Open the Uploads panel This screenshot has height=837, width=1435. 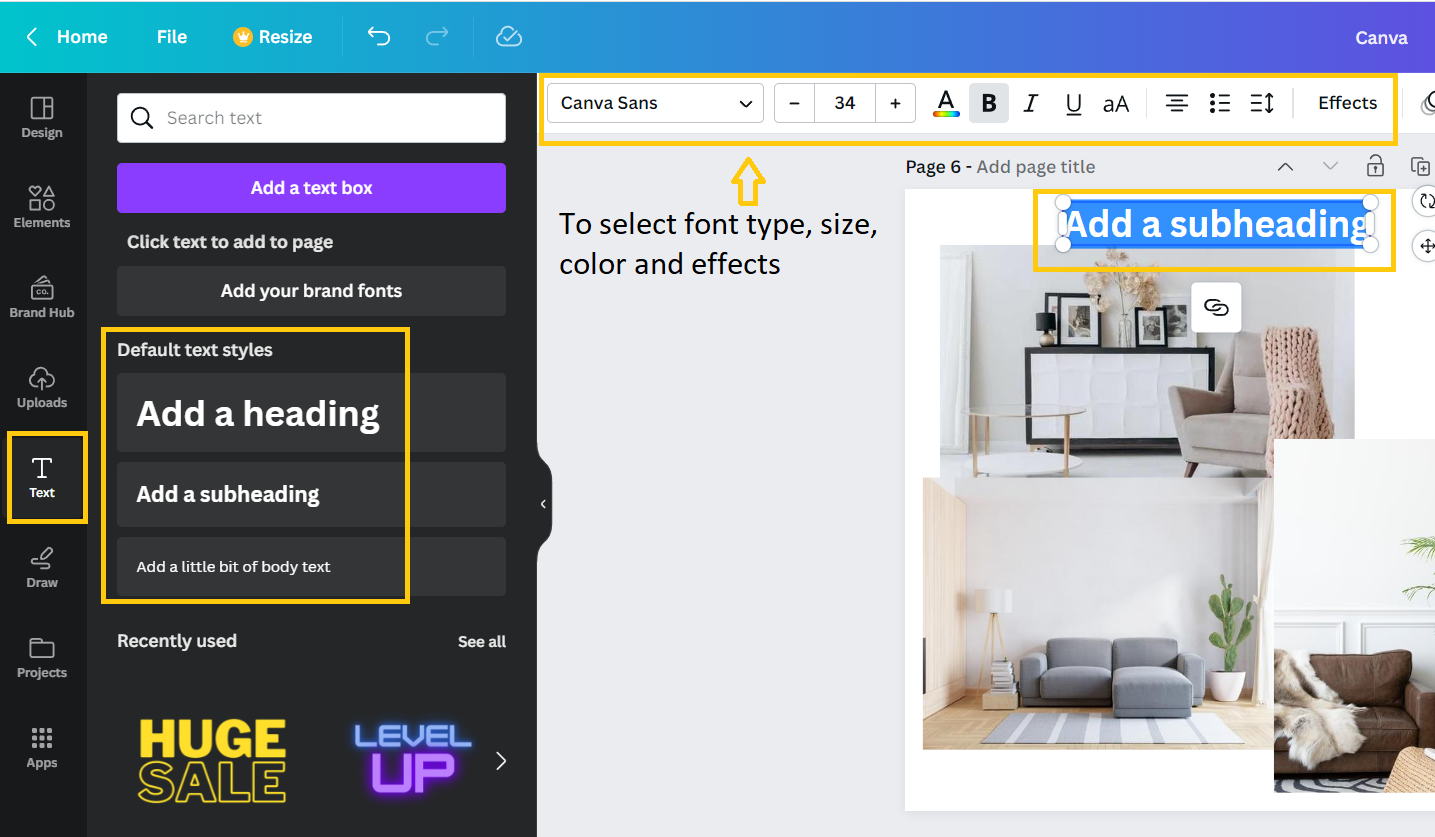(x=42, y=387)
